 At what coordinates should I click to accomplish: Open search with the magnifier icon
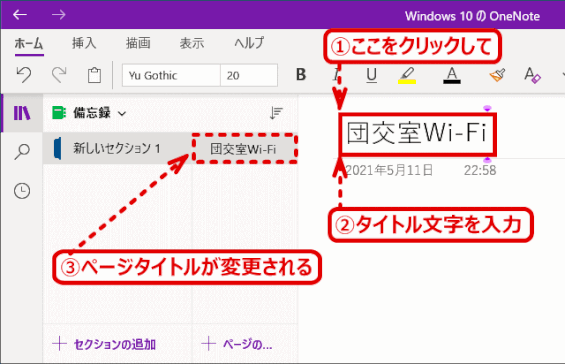(22, 152)
